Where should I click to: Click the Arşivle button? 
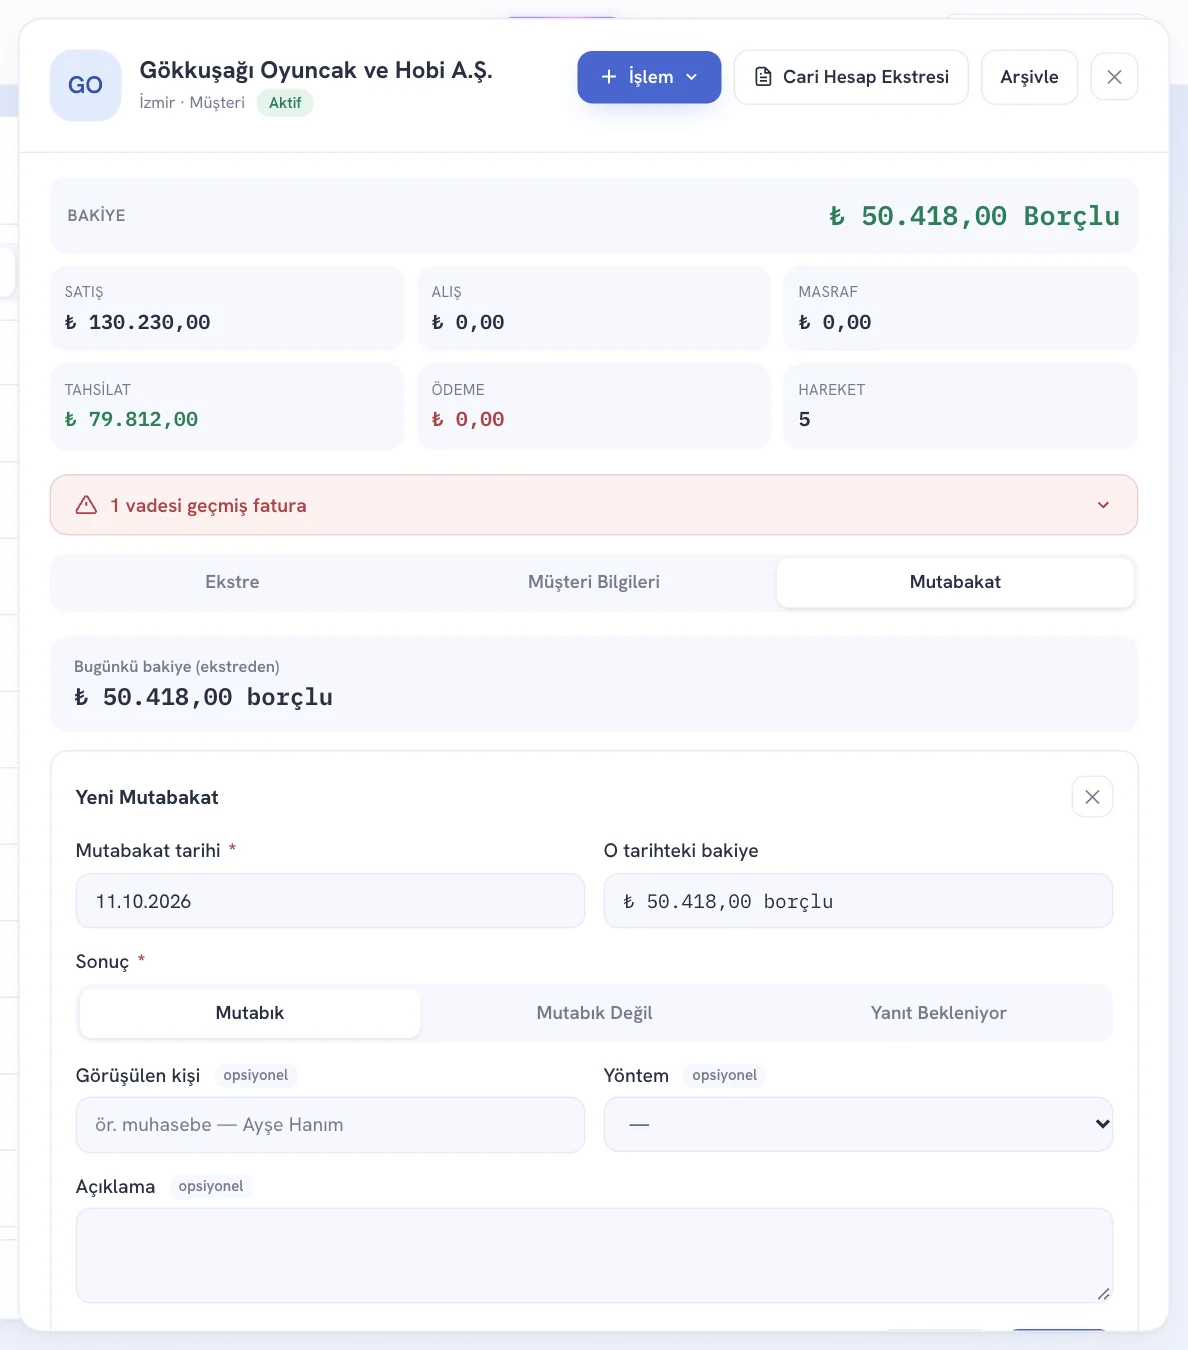click(1029, 77)
